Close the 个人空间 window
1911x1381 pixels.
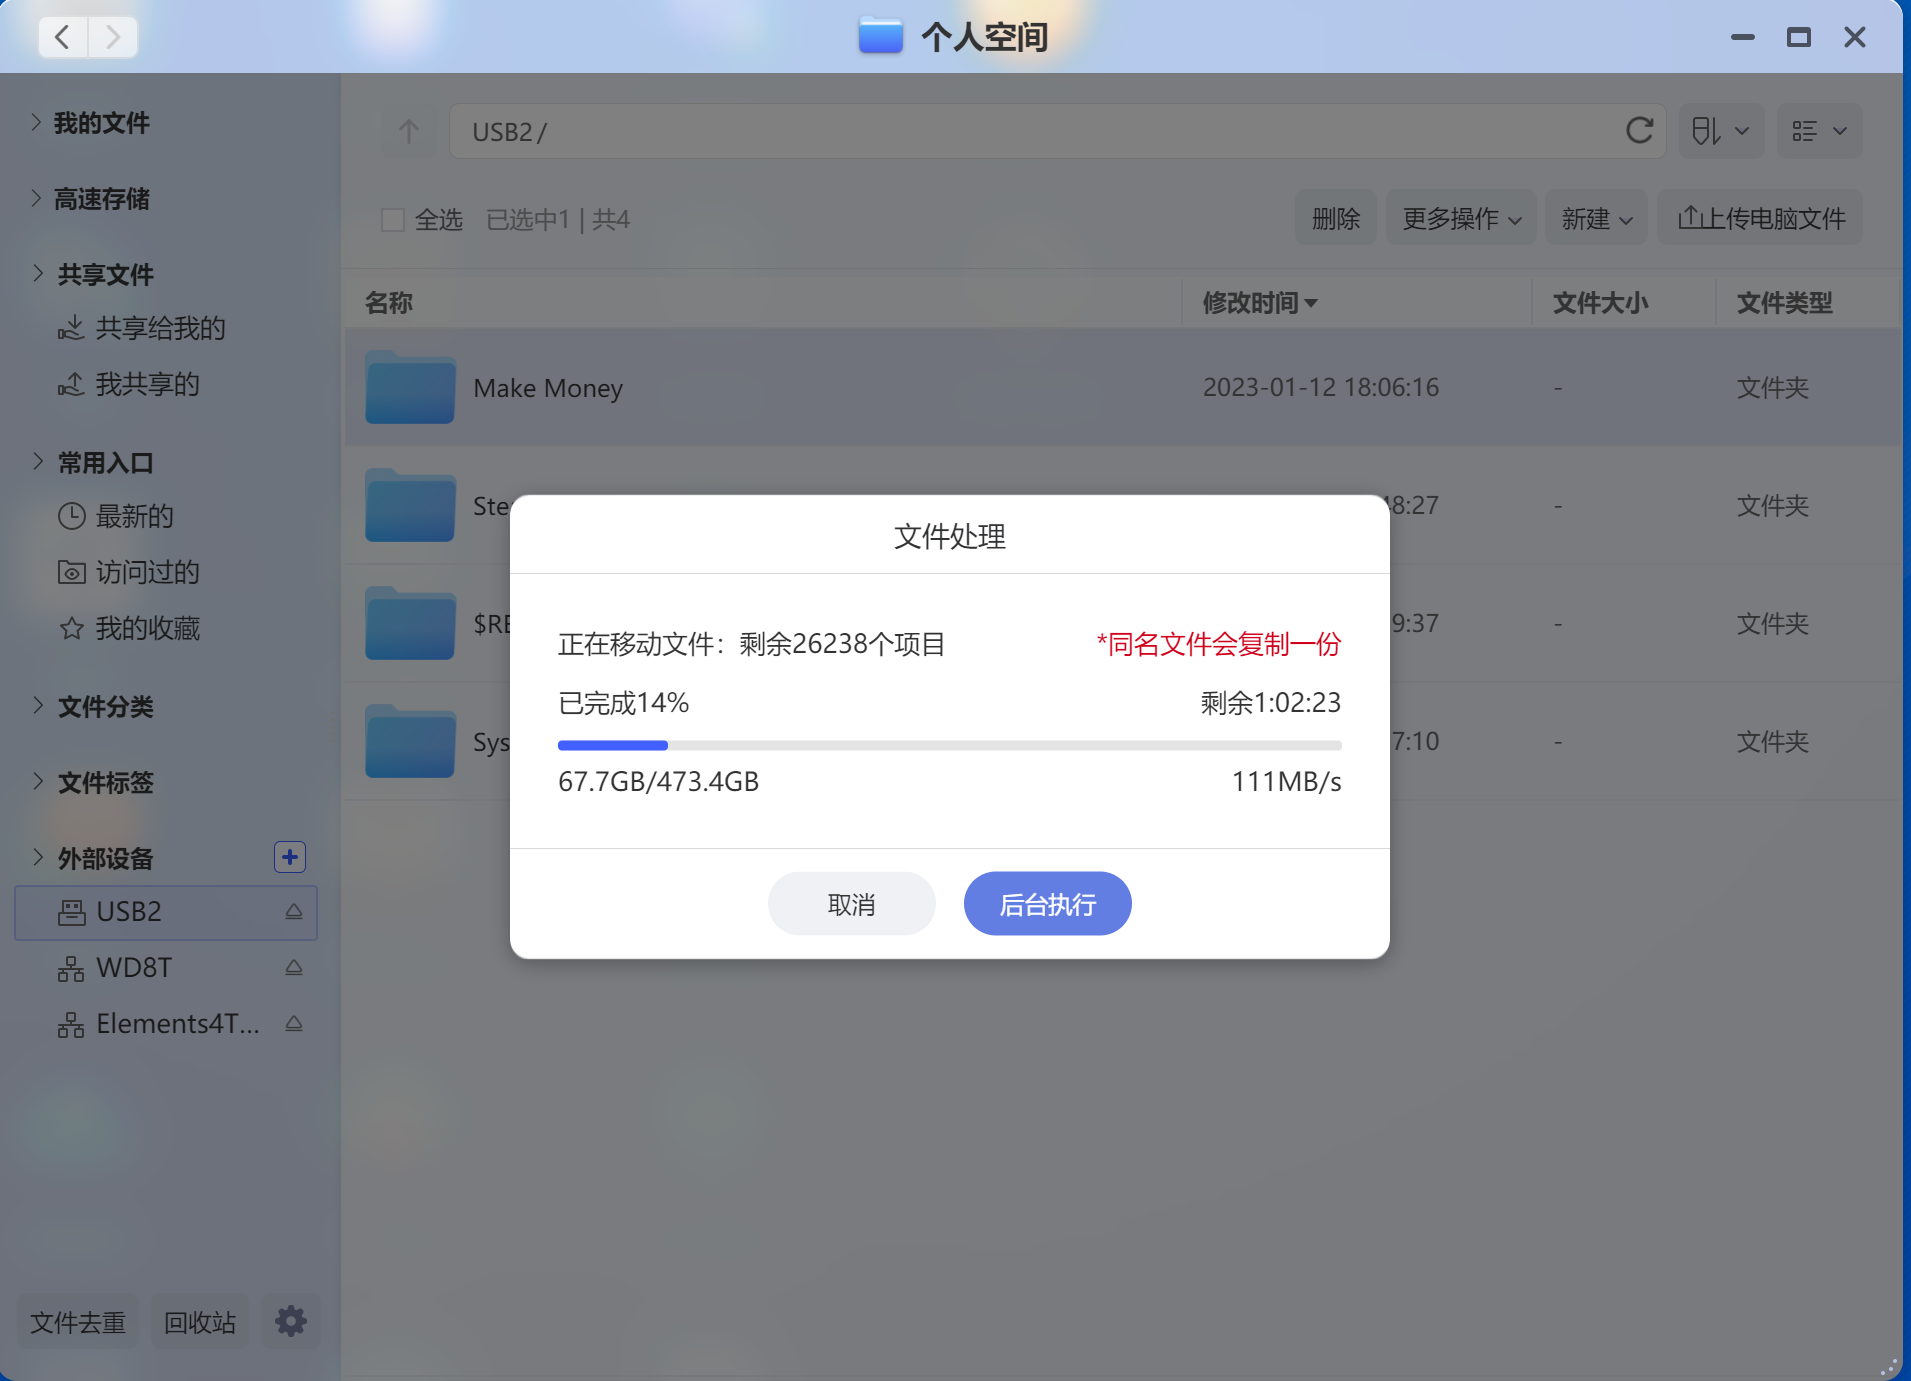coord(1855,37)
